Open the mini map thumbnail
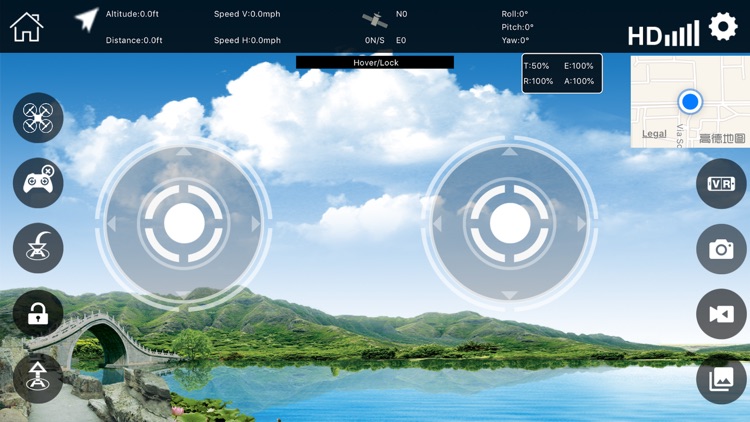 coord(690,102)
